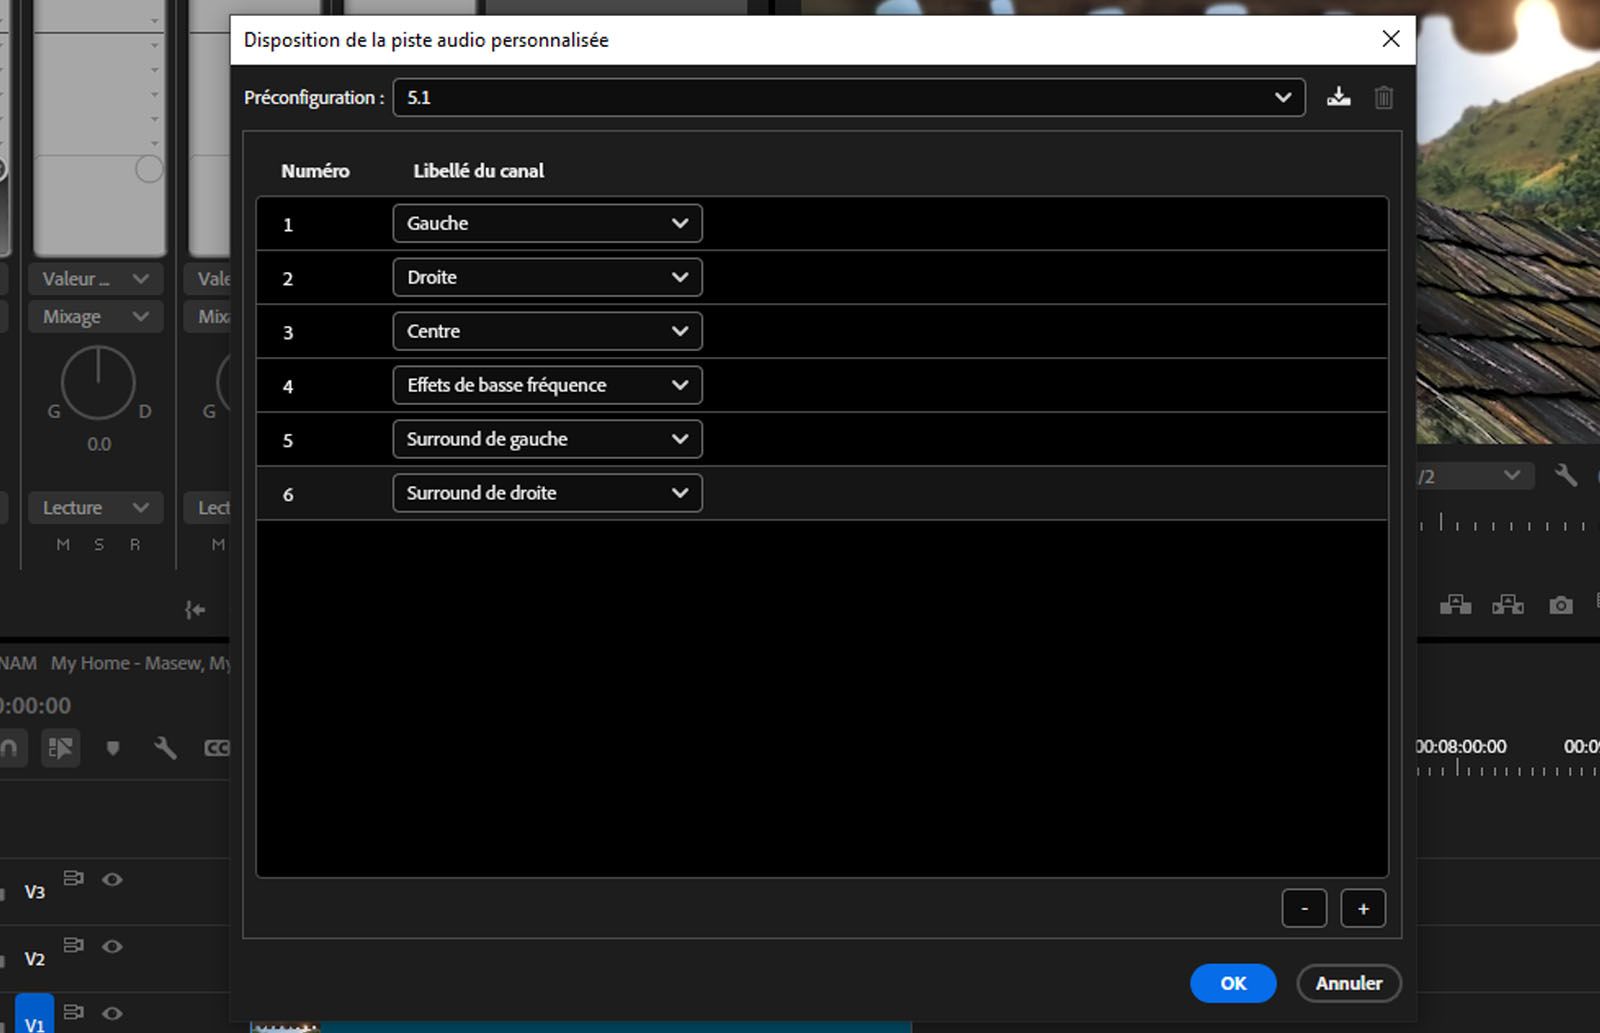Image resolution: width=1600 pixels, height=1033 pixels.
Task: Expand the Surround de gauche dropdown
Action: 547,439
